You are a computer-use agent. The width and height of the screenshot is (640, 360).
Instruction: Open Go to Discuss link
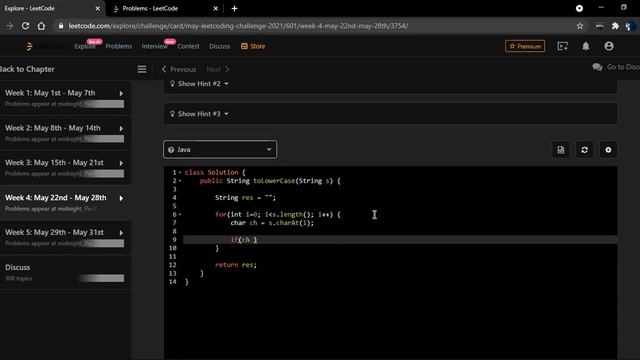click(616, 67)
